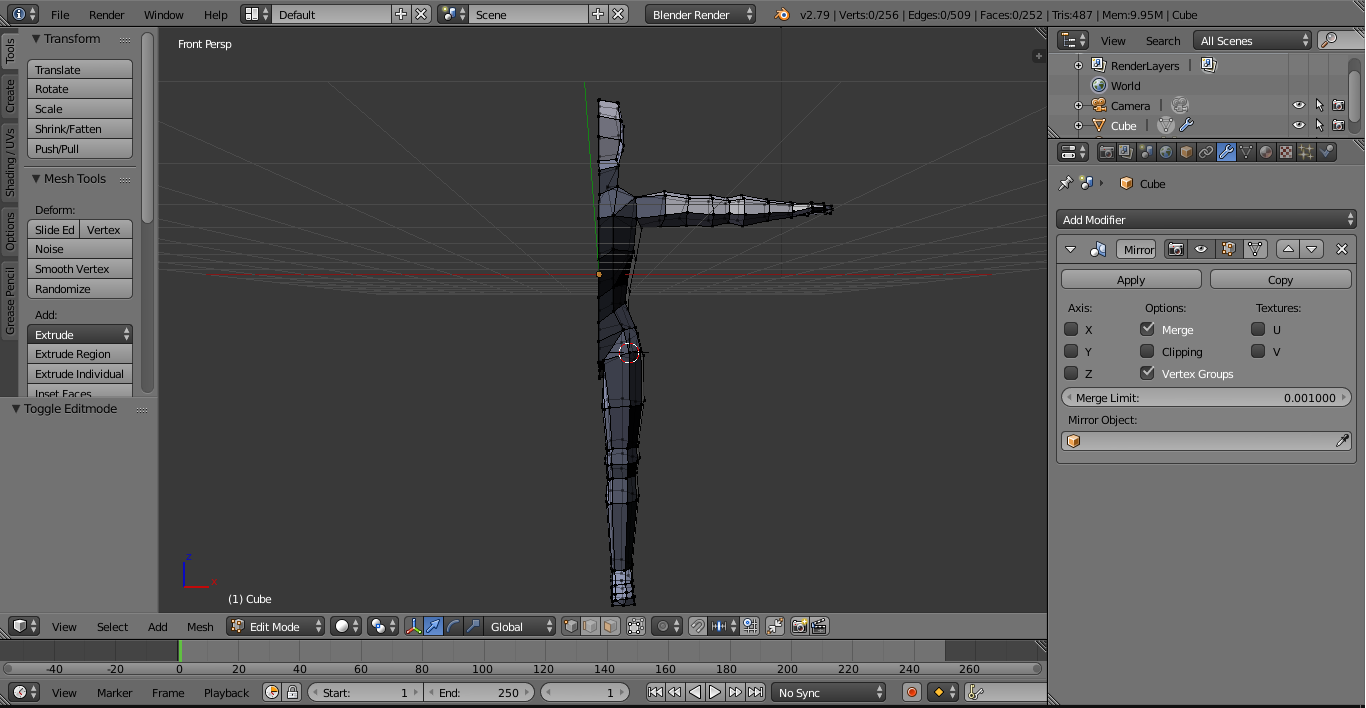Viewport: 1366px width, 708px height.
Task: Open the Render menu in top bar
Action: point(106,15)
